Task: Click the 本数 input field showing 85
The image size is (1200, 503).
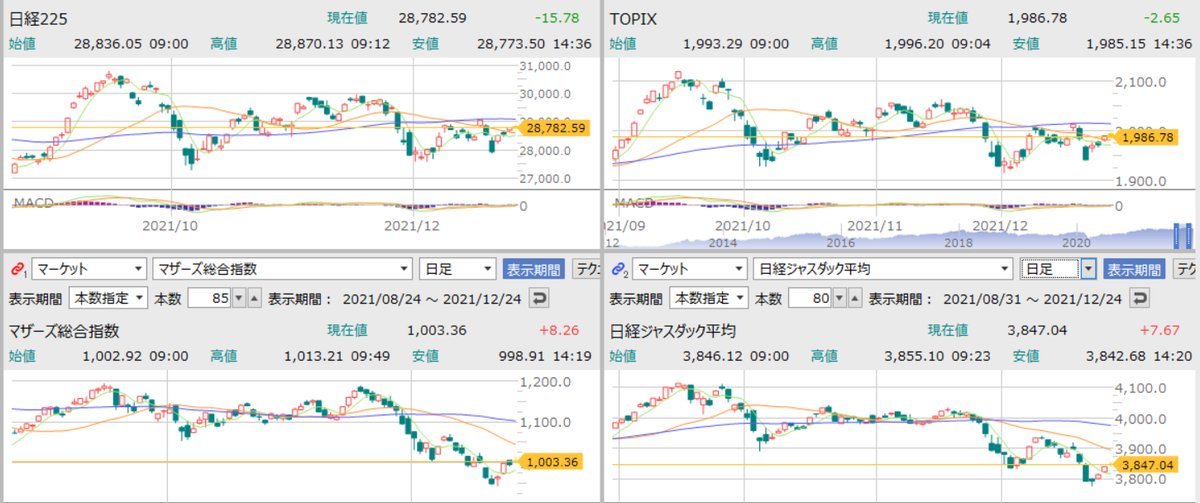Action: point(210,298)
